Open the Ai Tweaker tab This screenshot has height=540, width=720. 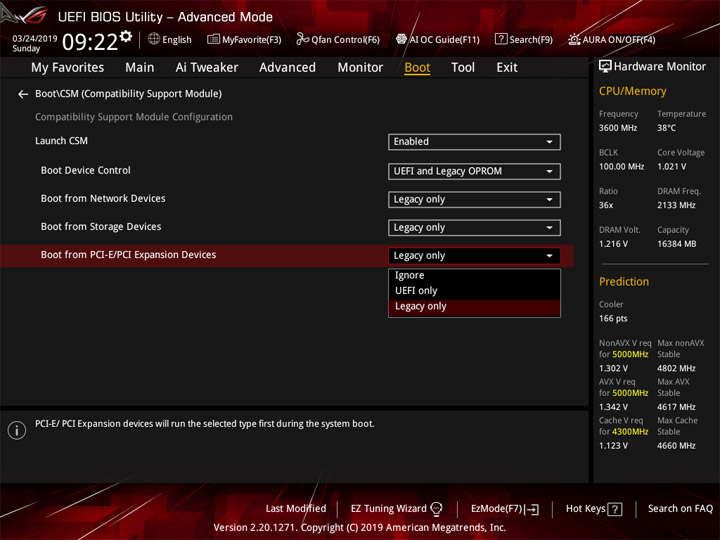tap(207, 68)
